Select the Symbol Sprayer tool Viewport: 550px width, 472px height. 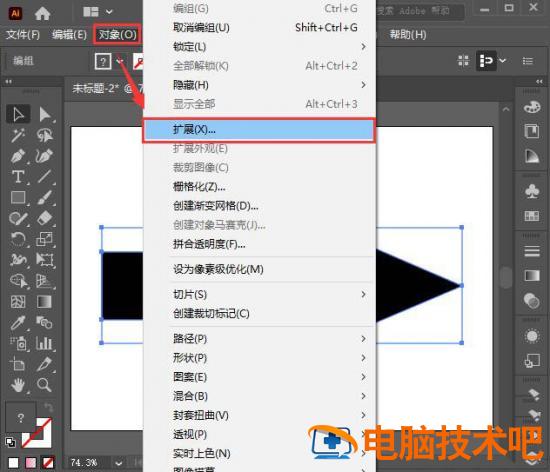(18, 343)
